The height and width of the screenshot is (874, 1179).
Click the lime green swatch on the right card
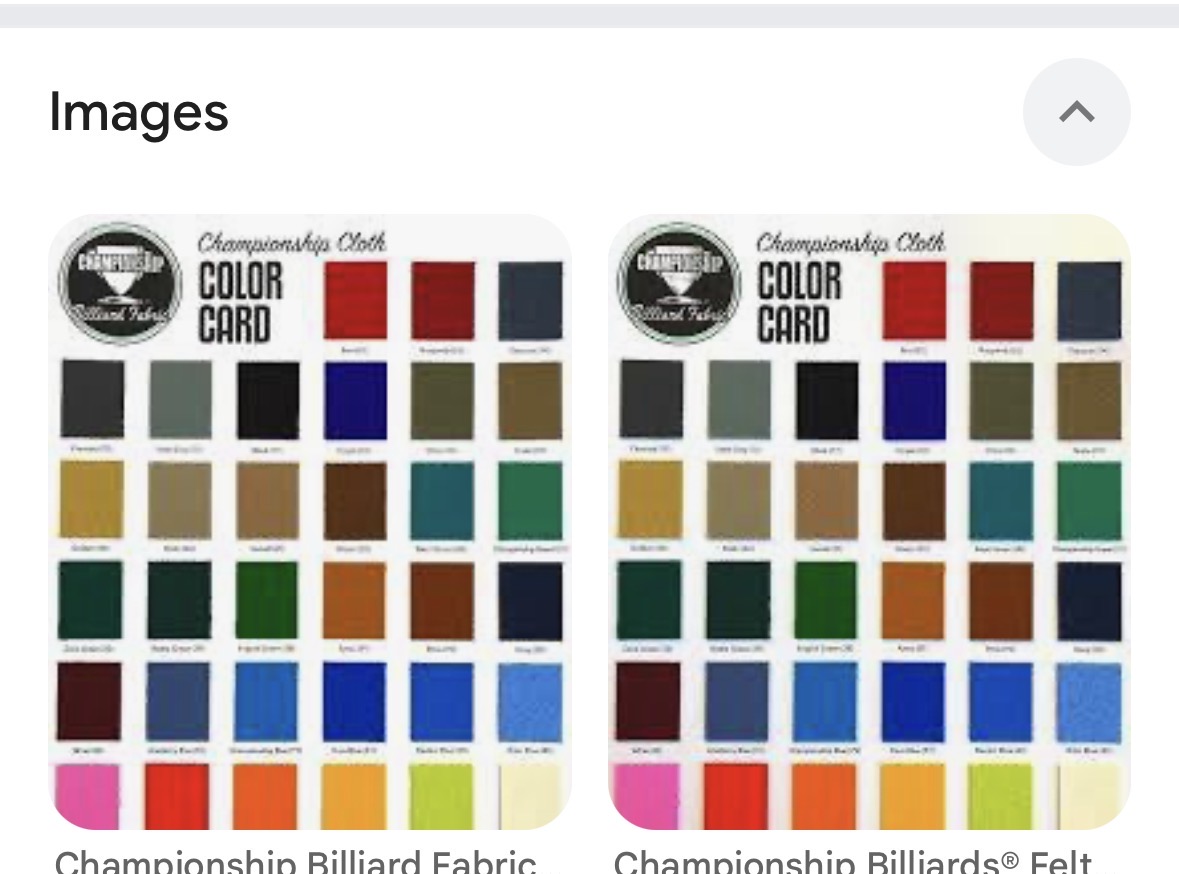[x=1000, y=796]
